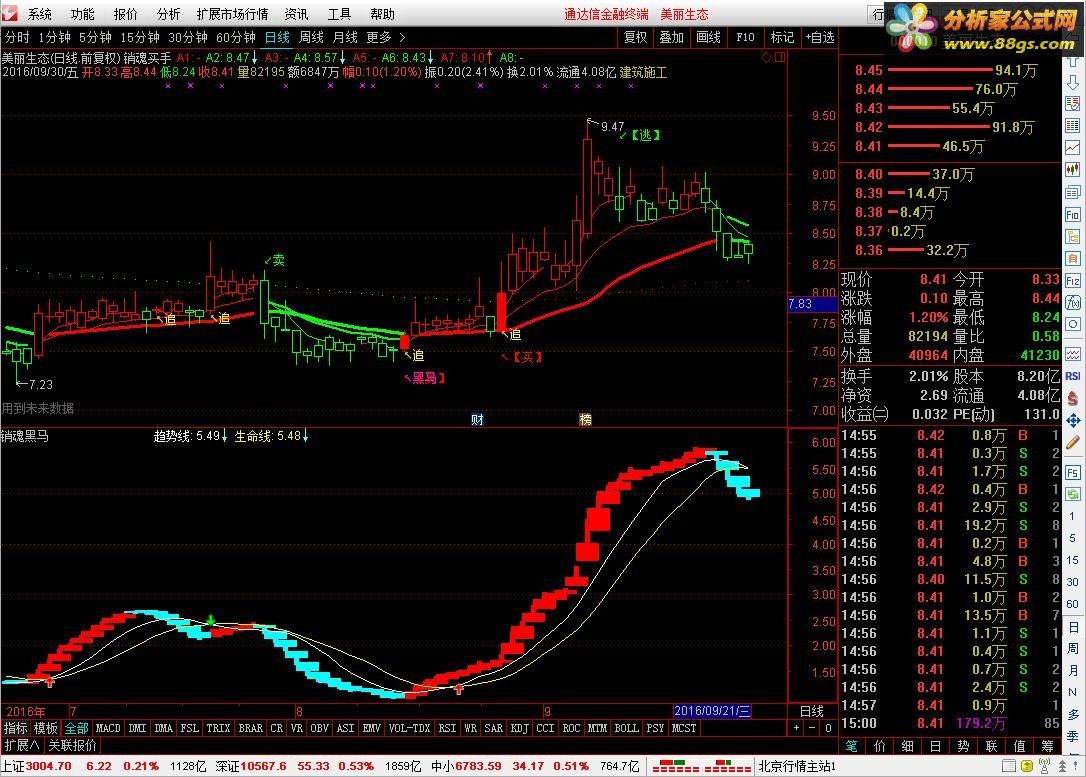Select the RSI indicator icon in sidebar
Viewport: 1086px width, 777px height.
pyautogui.click(x=1072, y=376)
